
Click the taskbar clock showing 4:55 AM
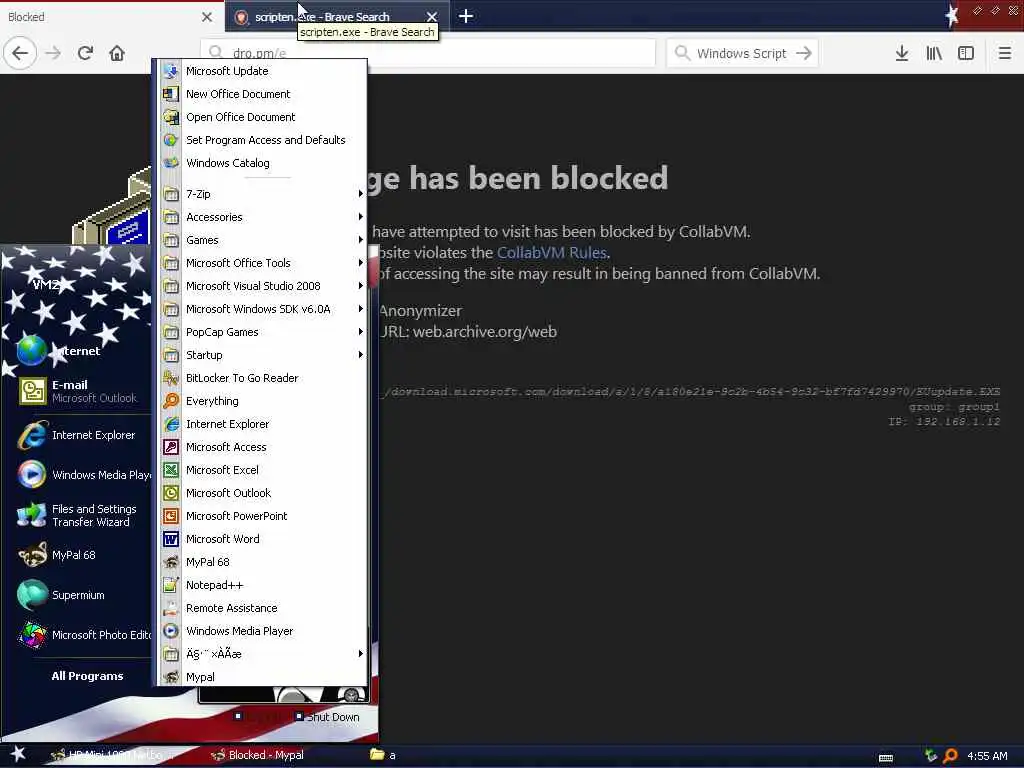(x=987, y=756)
